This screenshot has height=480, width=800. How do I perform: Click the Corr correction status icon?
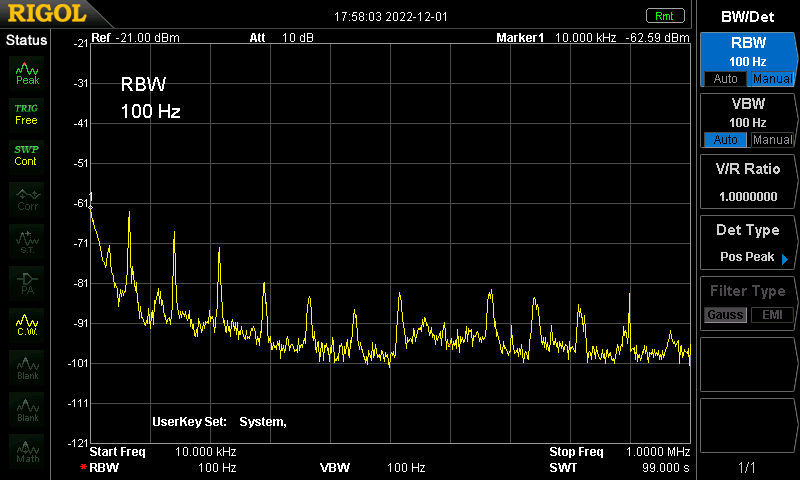click(x=28, y=200)
